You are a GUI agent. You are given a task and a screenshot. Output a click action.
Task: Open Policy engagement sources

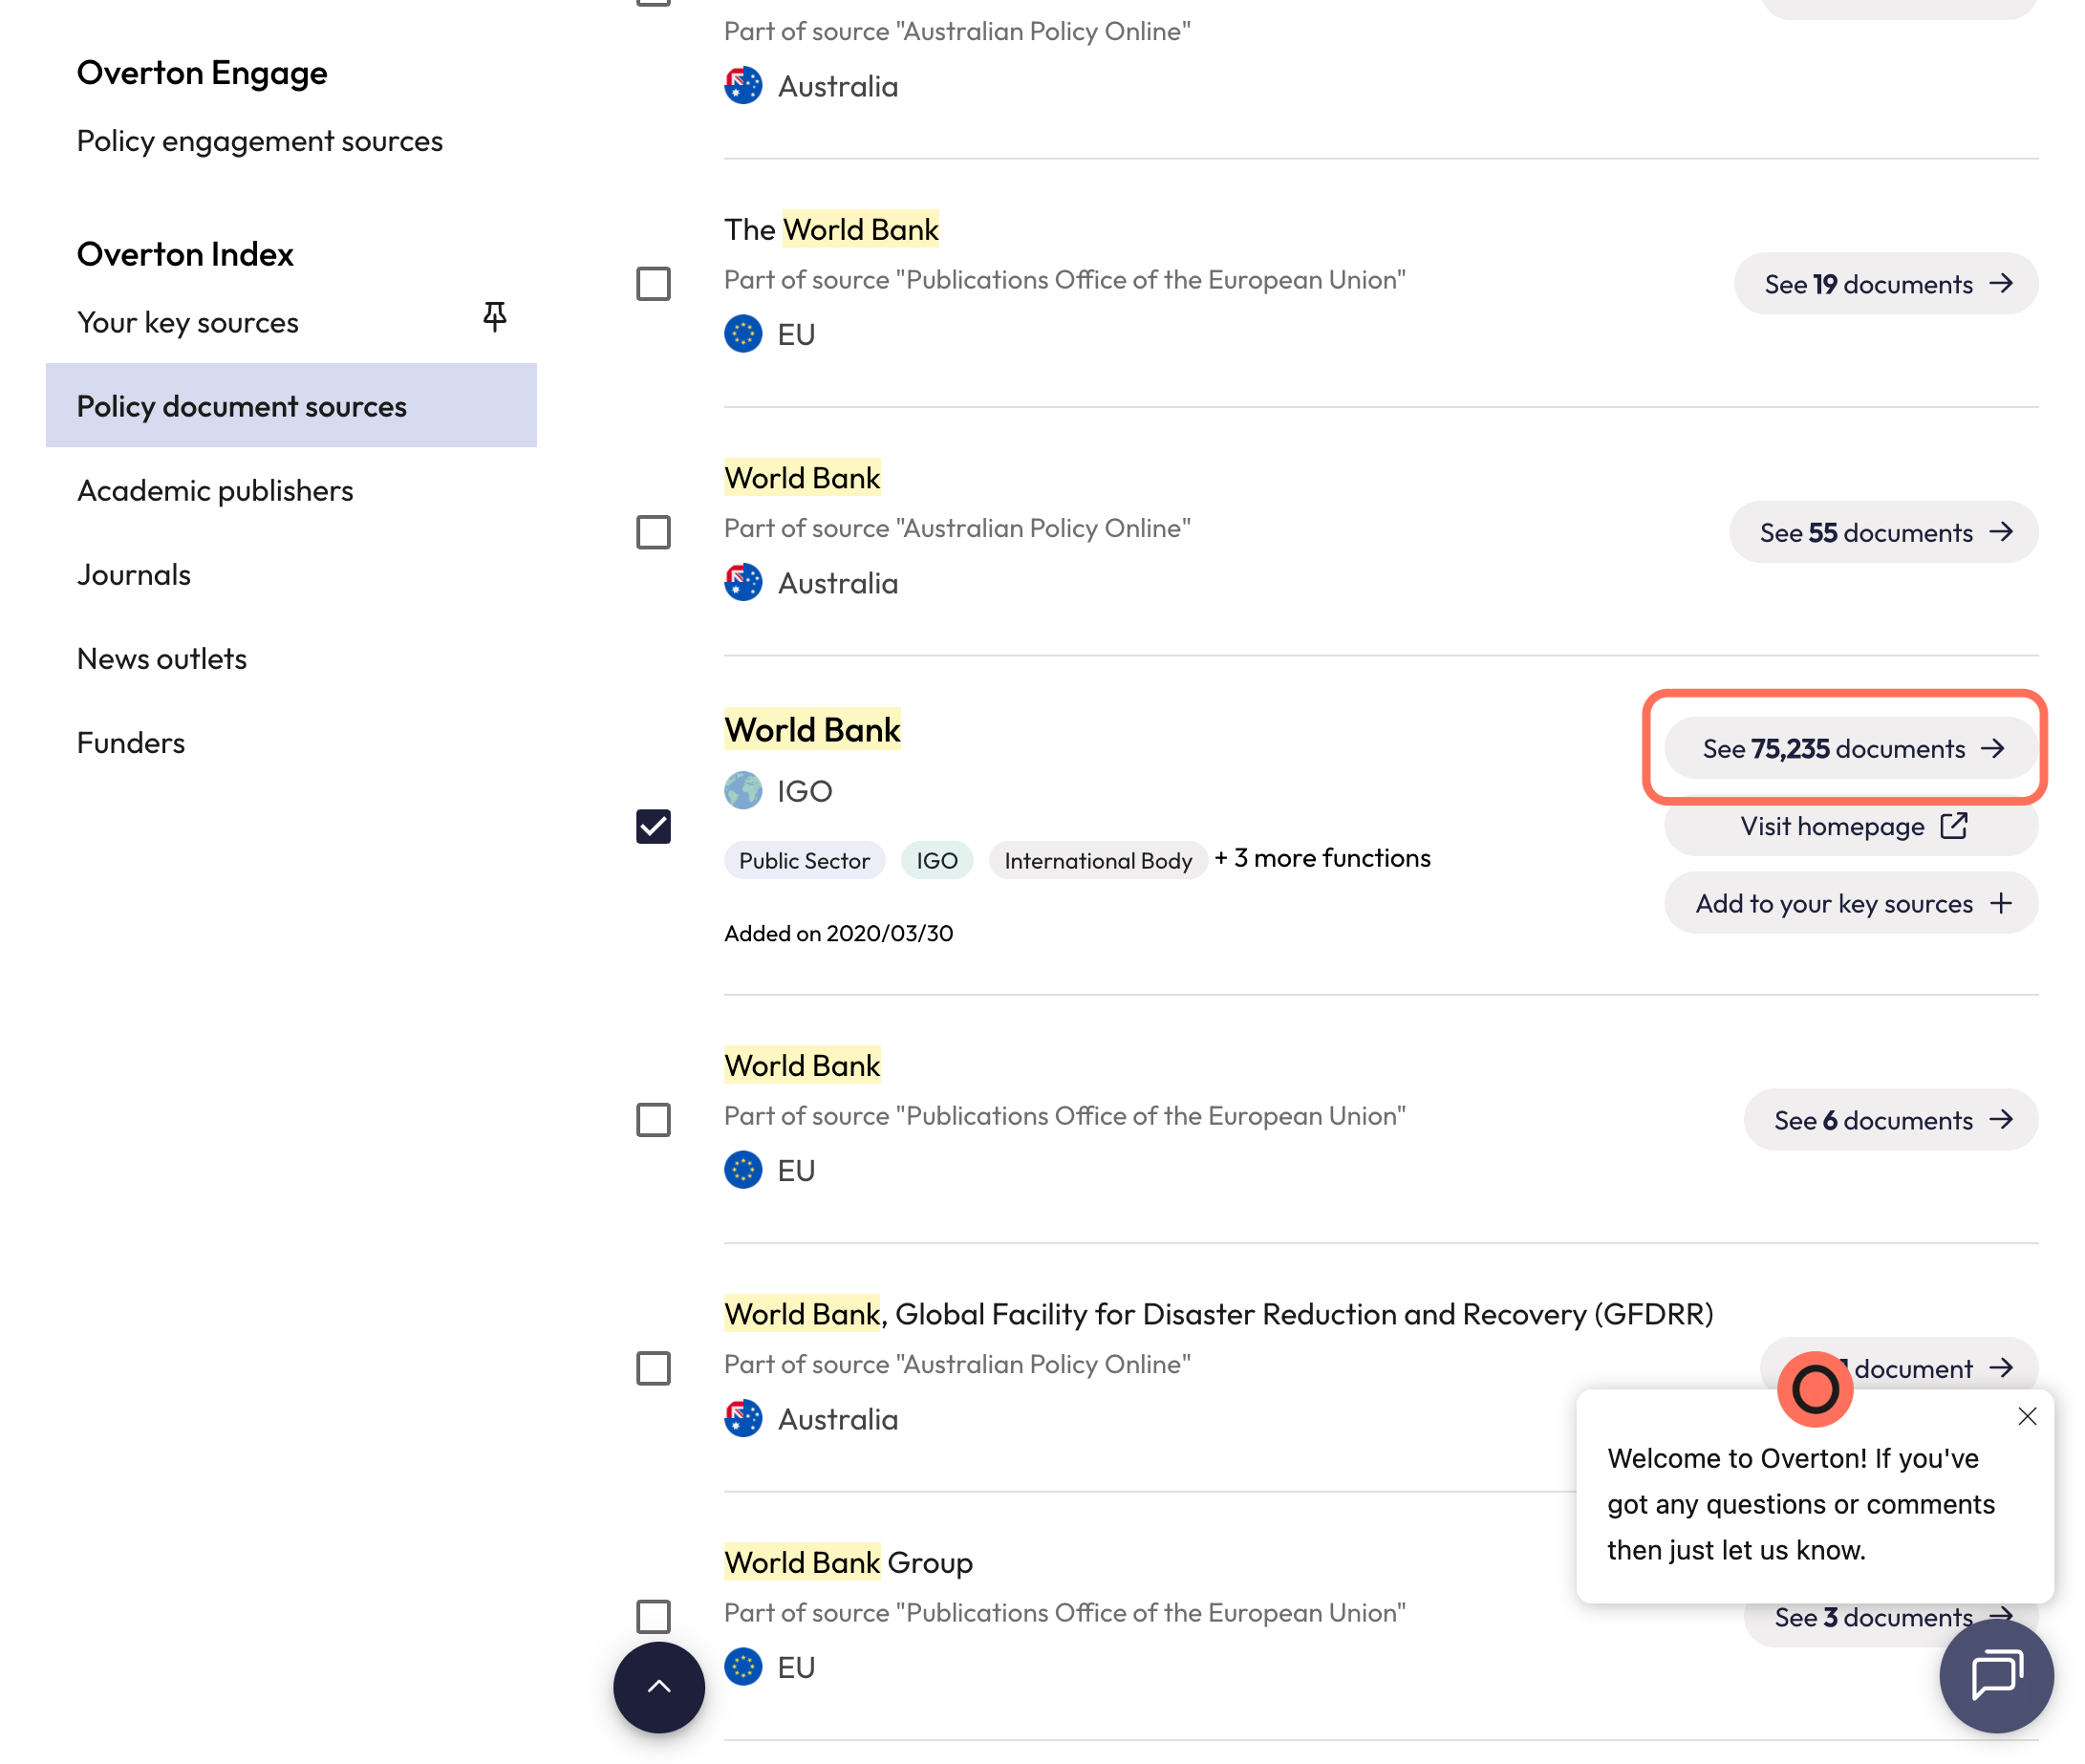click(x=259, y=141)
